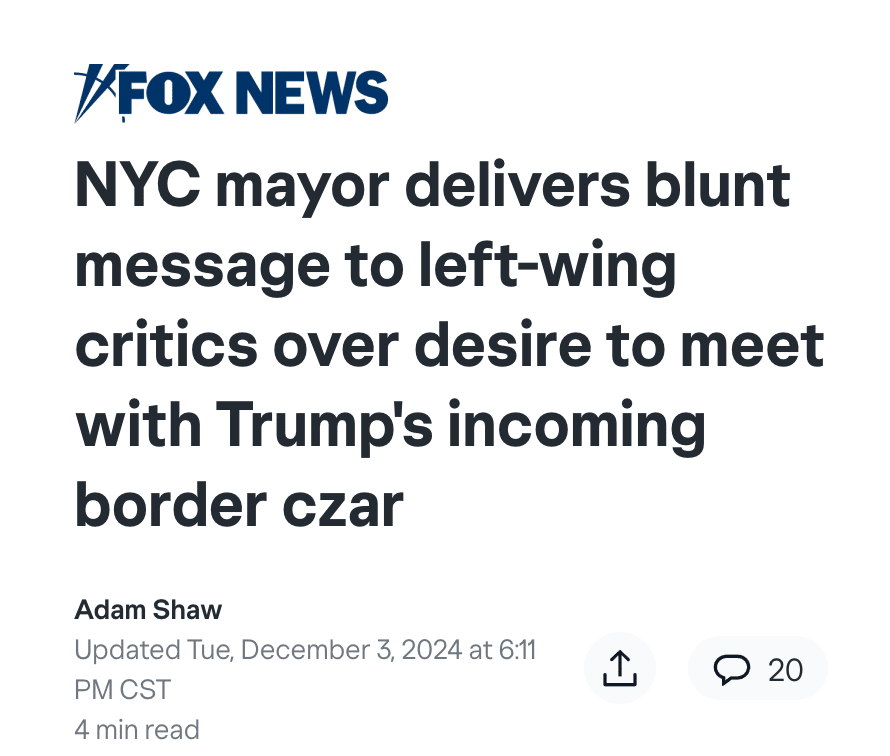Open comments by clicking the number 20
The width and height of the screenshot is (890, 756).
pos(786,669)
